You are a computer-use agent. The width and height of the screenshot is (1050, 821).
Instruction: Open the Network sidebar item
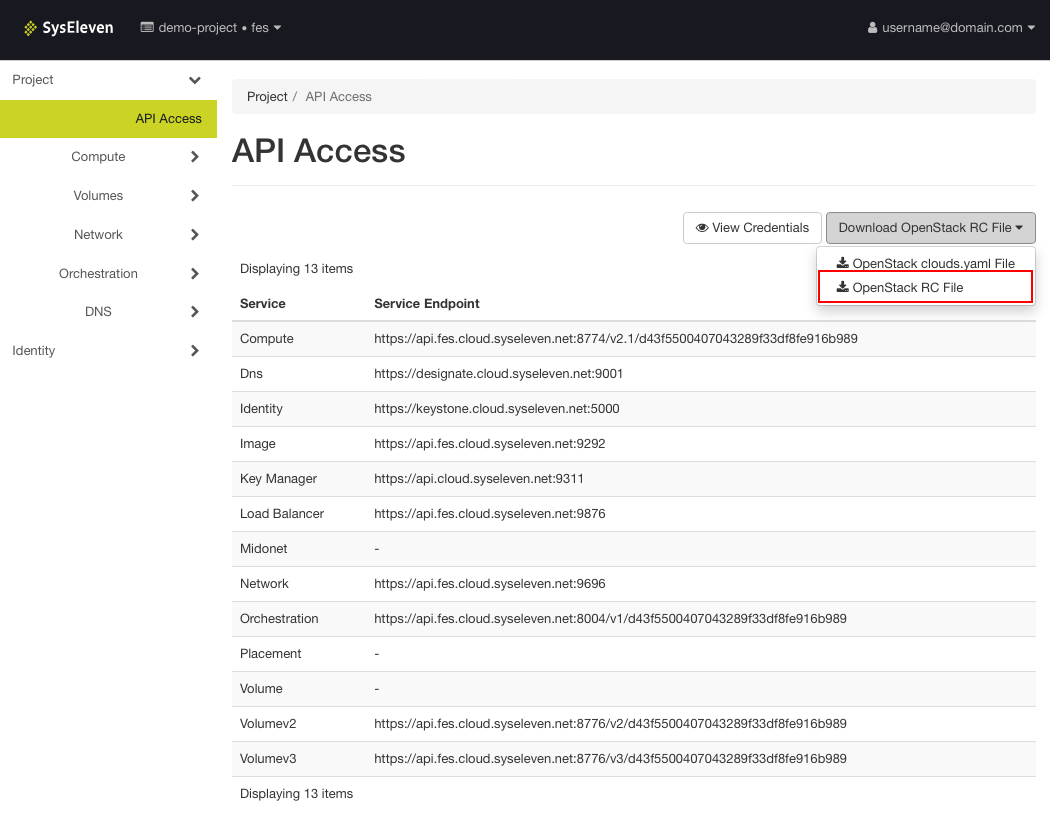point(98,234)
